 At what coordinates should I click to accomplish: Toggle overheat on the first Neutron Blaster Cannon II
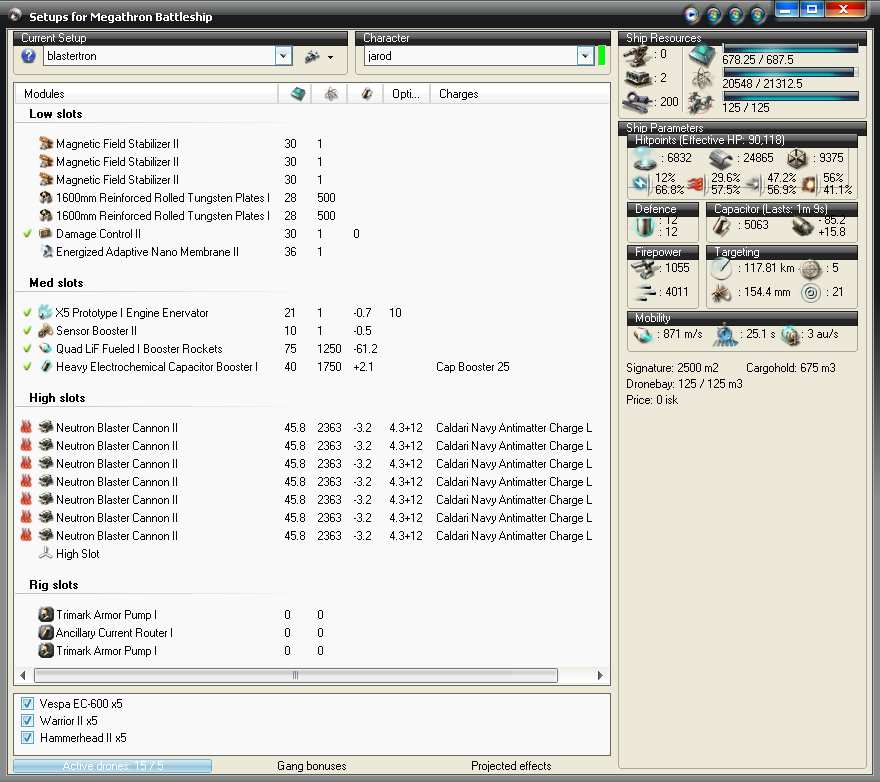pyautogui.click(x=26, y=427)
